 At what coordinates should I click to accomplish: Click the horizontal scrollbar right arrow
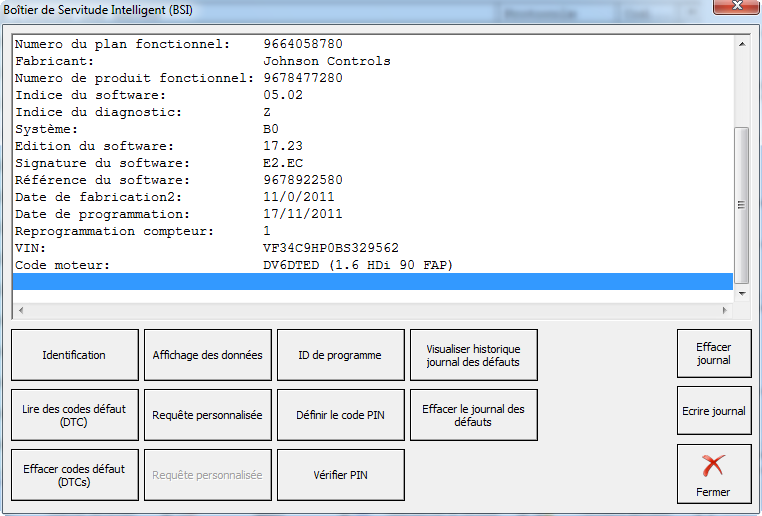pyautogui.click(x=725, y=310)
